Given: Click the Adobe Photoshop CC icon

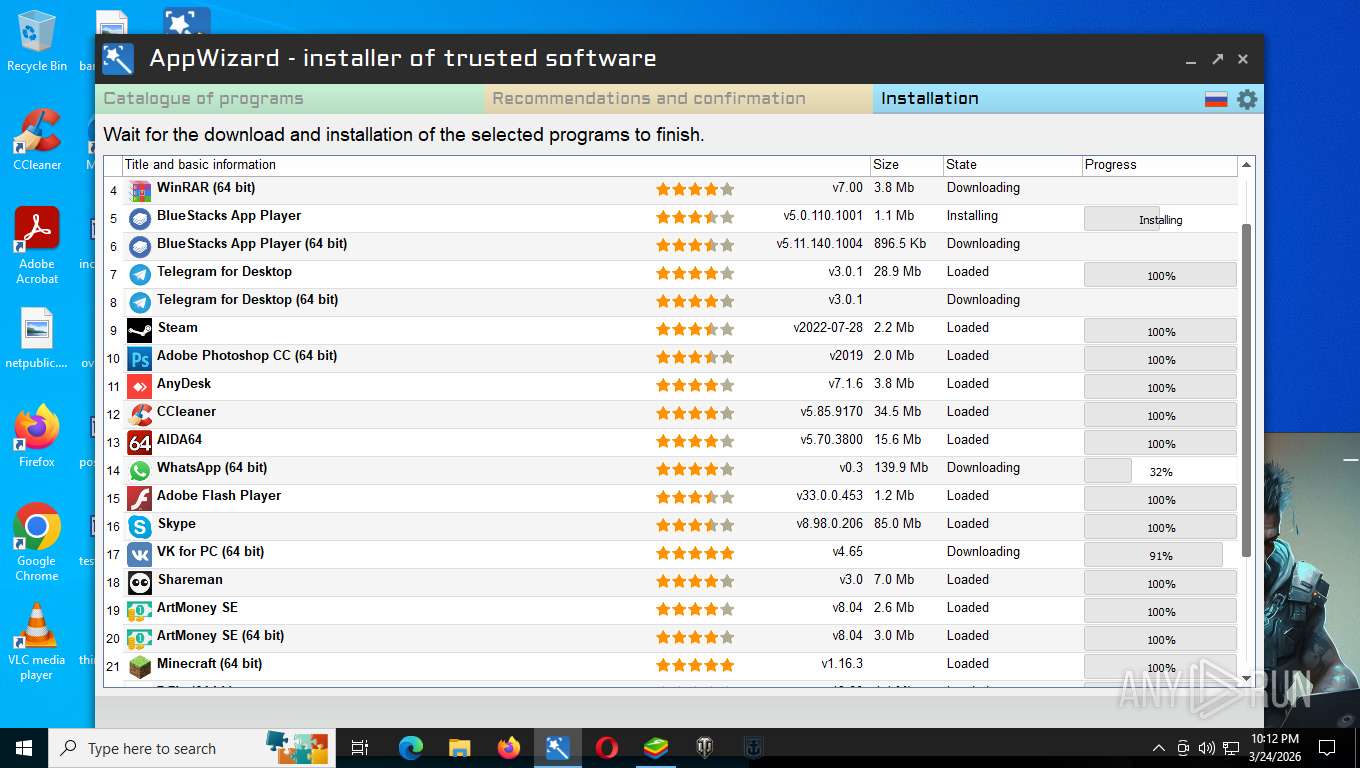Looking at the screenshot, I should 140,358.
